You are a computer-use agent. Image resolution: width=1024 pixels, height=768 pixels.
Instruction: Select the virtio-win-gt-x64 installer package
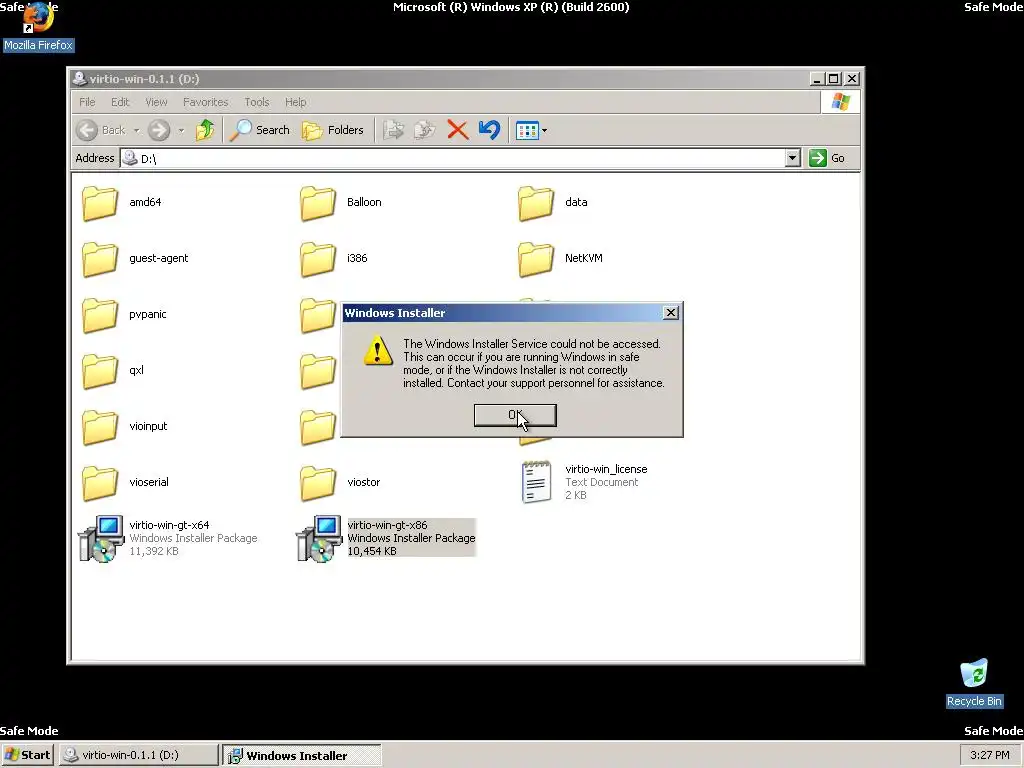(x=168, y=538)
